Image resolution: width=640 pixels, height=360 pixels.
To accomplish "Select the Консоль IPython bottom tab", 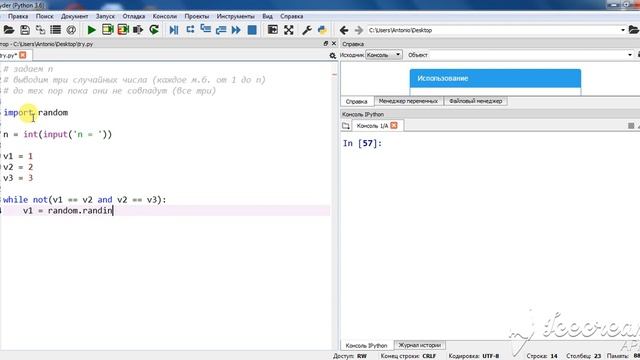I will (x=367, y=345).
